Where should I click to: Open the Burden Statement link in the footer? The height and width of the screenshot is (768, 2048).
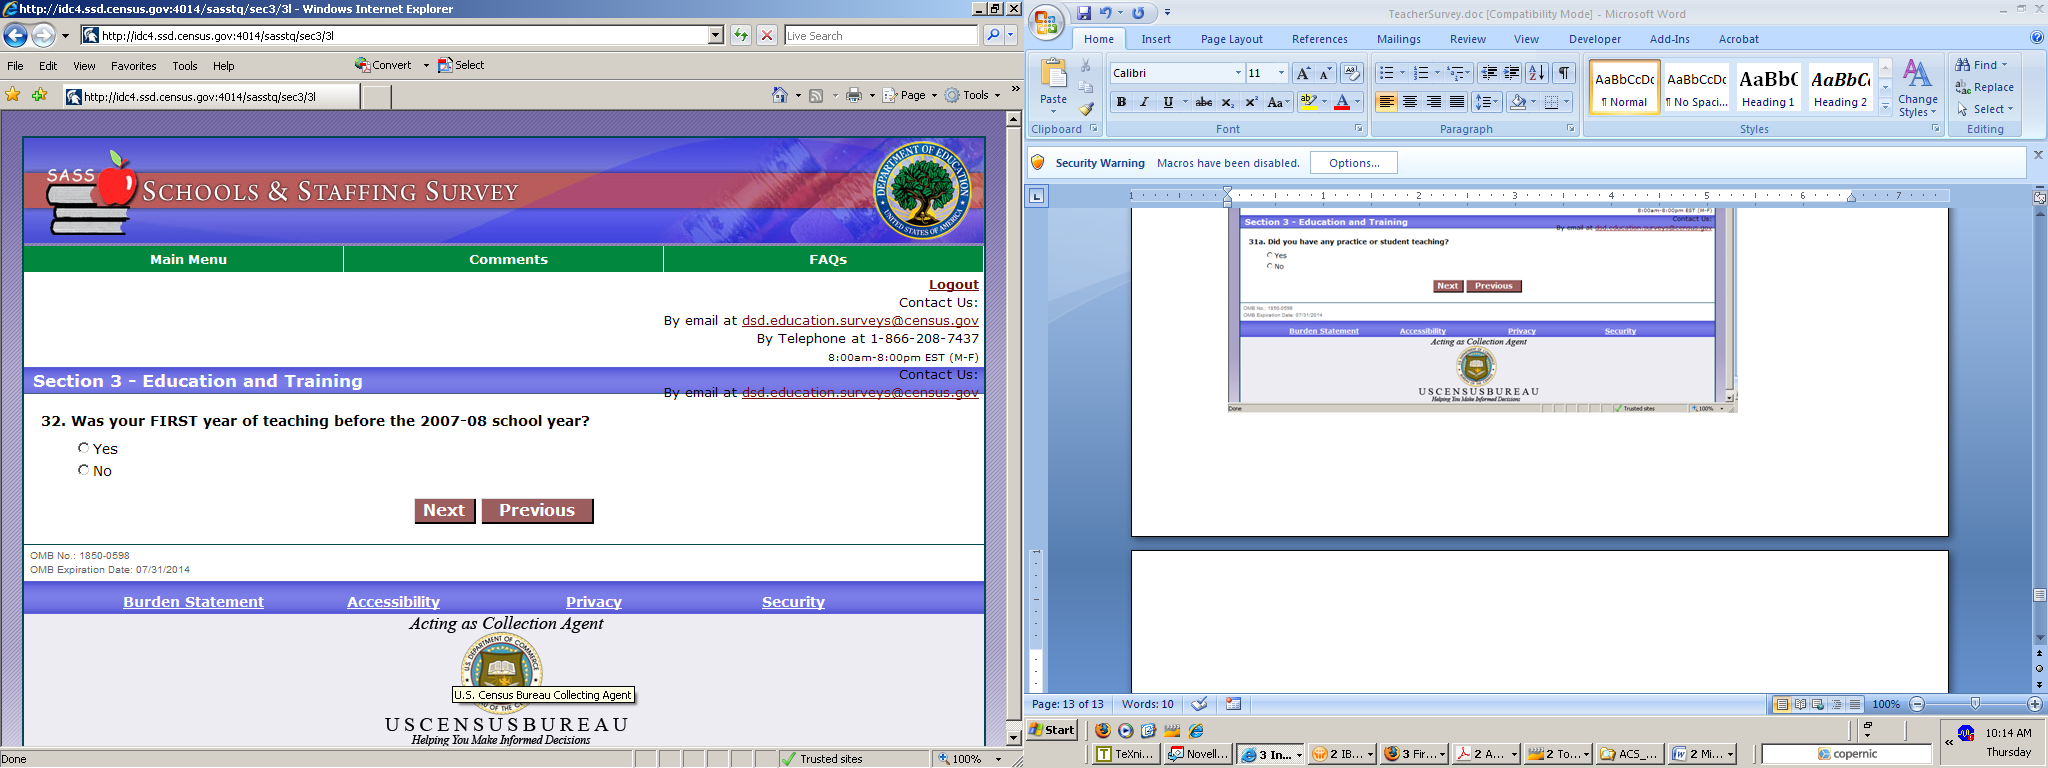point(193,601)
